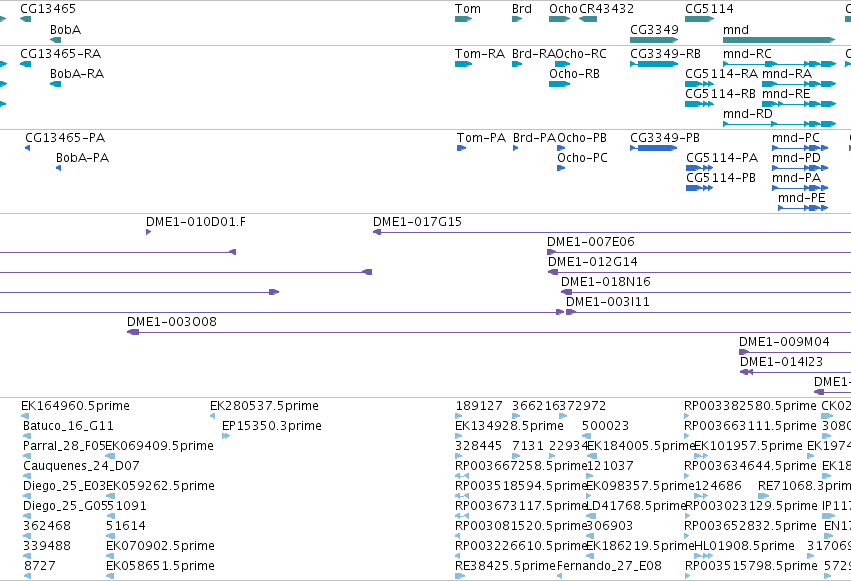Select the CG3349-PB protein glyph

654,148
